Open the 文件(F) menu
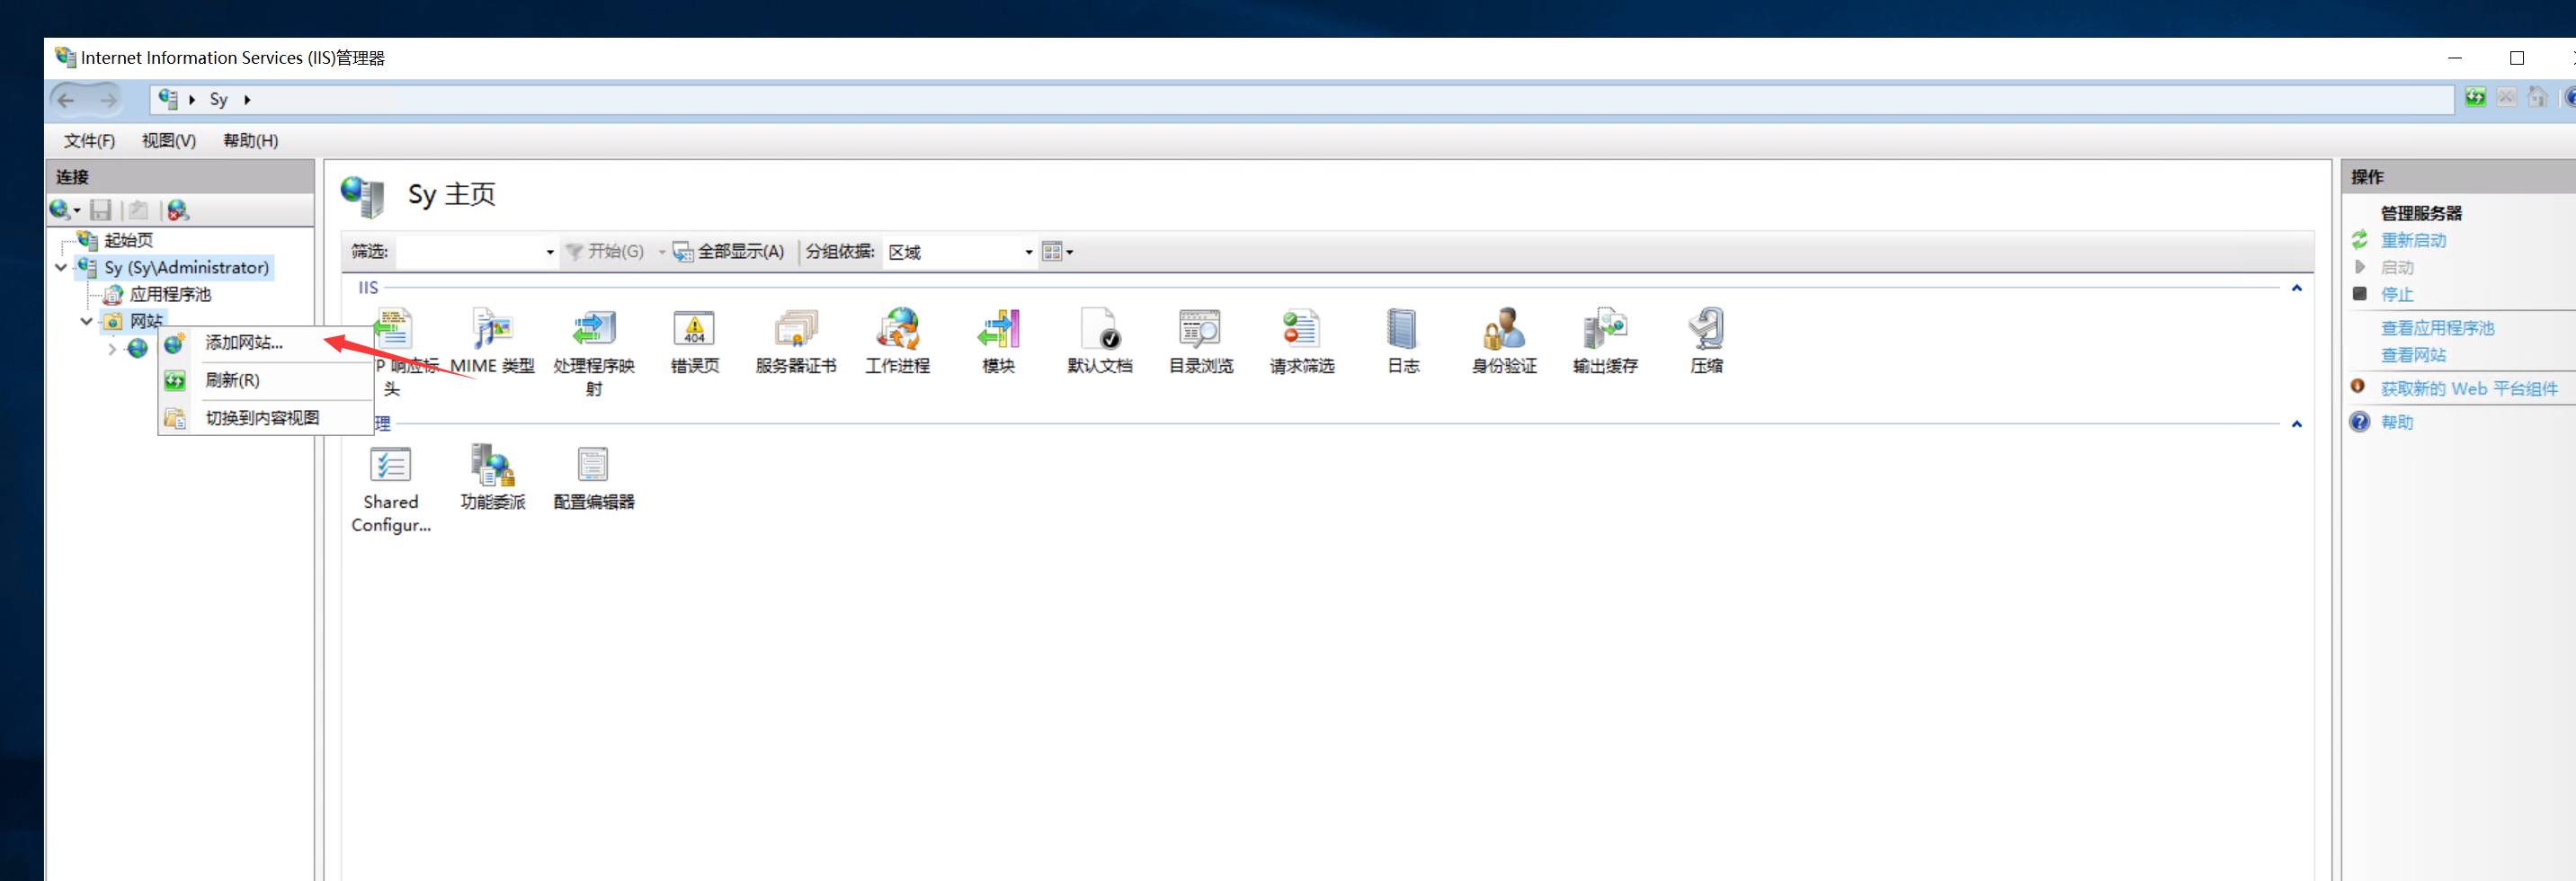The width and height of the screenshot is (2576, 881). tap(89, 141)
